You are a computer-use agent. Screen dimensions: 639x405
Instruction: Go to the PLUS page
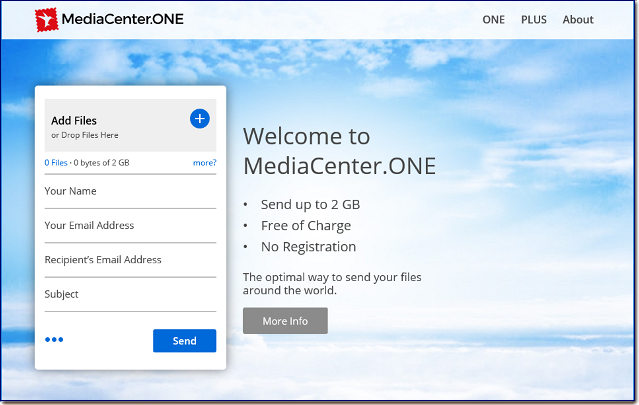pyautogui.click(x=534, y=20)
